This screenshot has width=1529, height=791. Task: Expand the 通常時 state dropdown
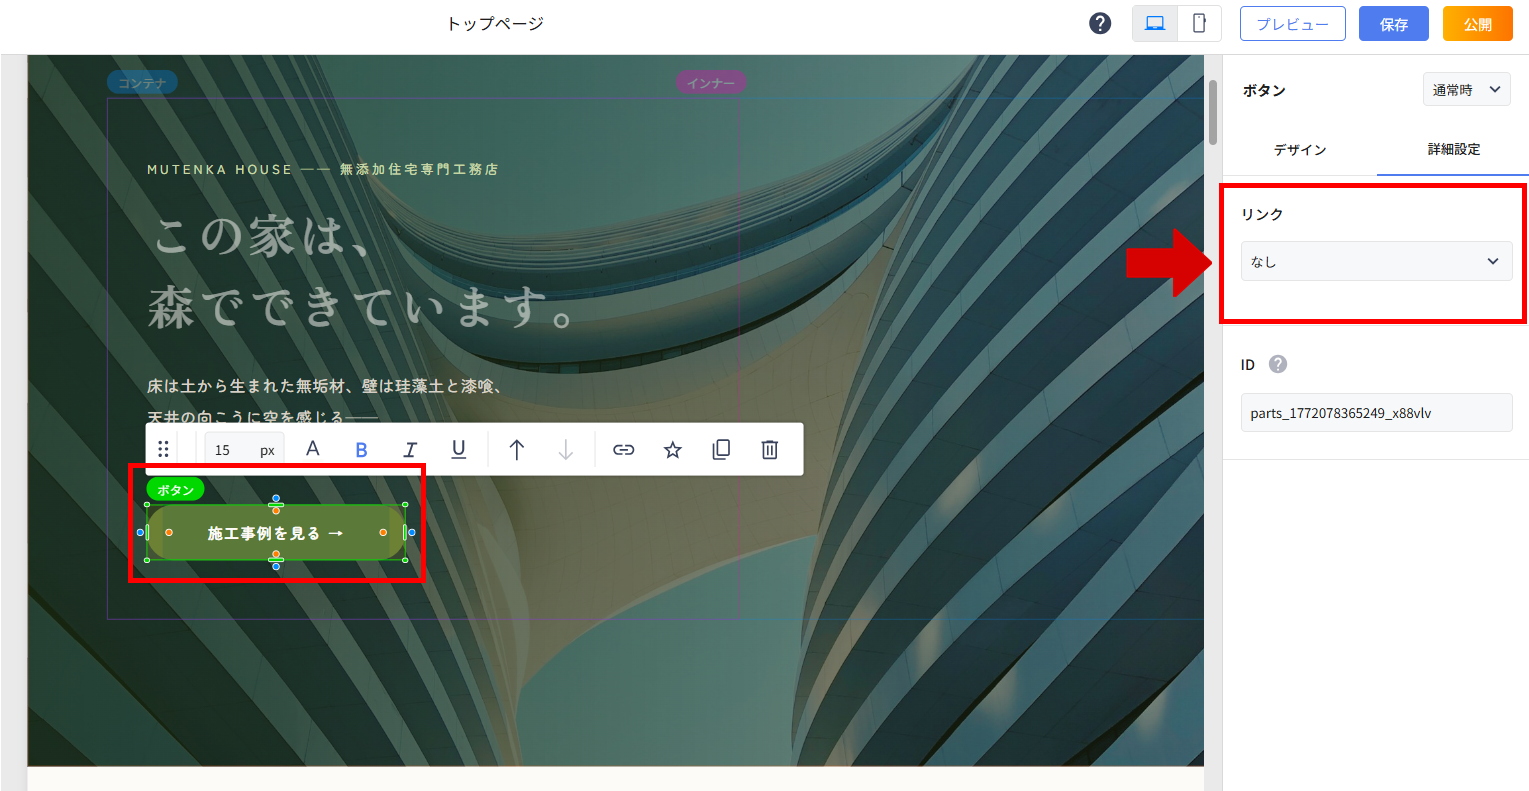[x=1466, y=90]
